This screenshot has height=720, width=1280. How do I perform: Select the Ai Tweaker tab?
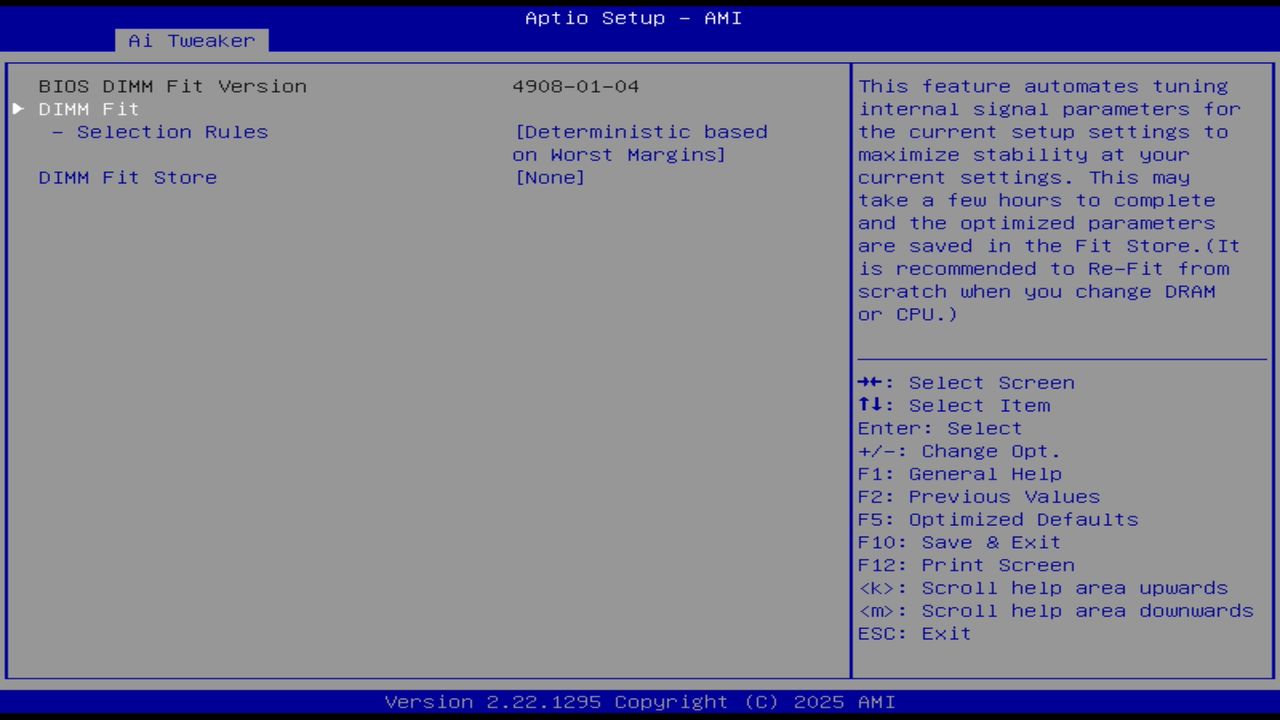pos(189,40)
